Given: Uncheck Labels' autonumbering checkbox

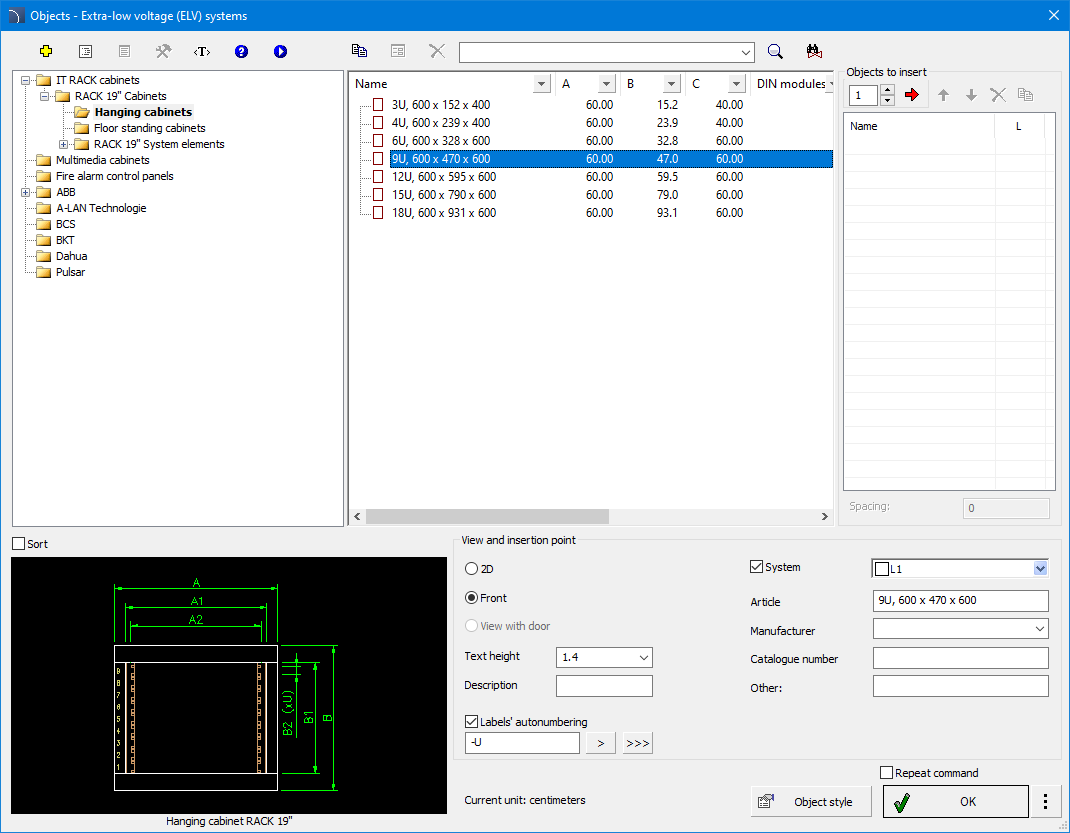Looking at the screenshot, I should (472, 722).
